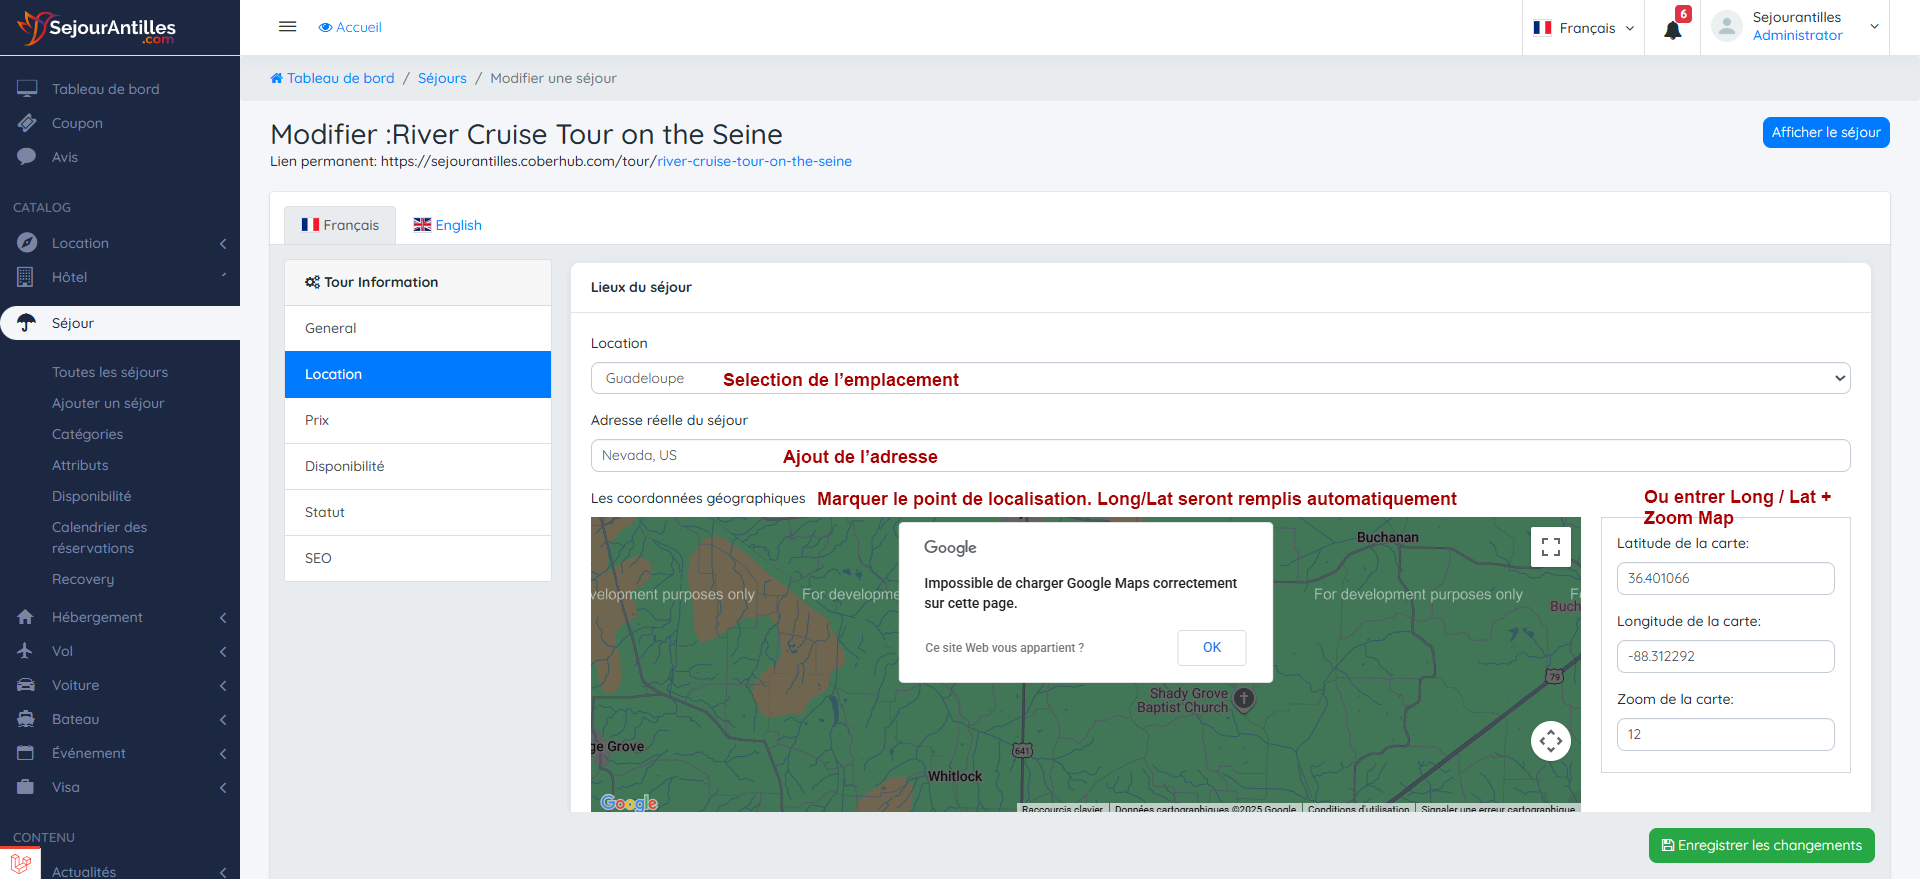Open Avis reviews in sidebar
Viewport: 1920px width, 879px height.
click(65, 157)
